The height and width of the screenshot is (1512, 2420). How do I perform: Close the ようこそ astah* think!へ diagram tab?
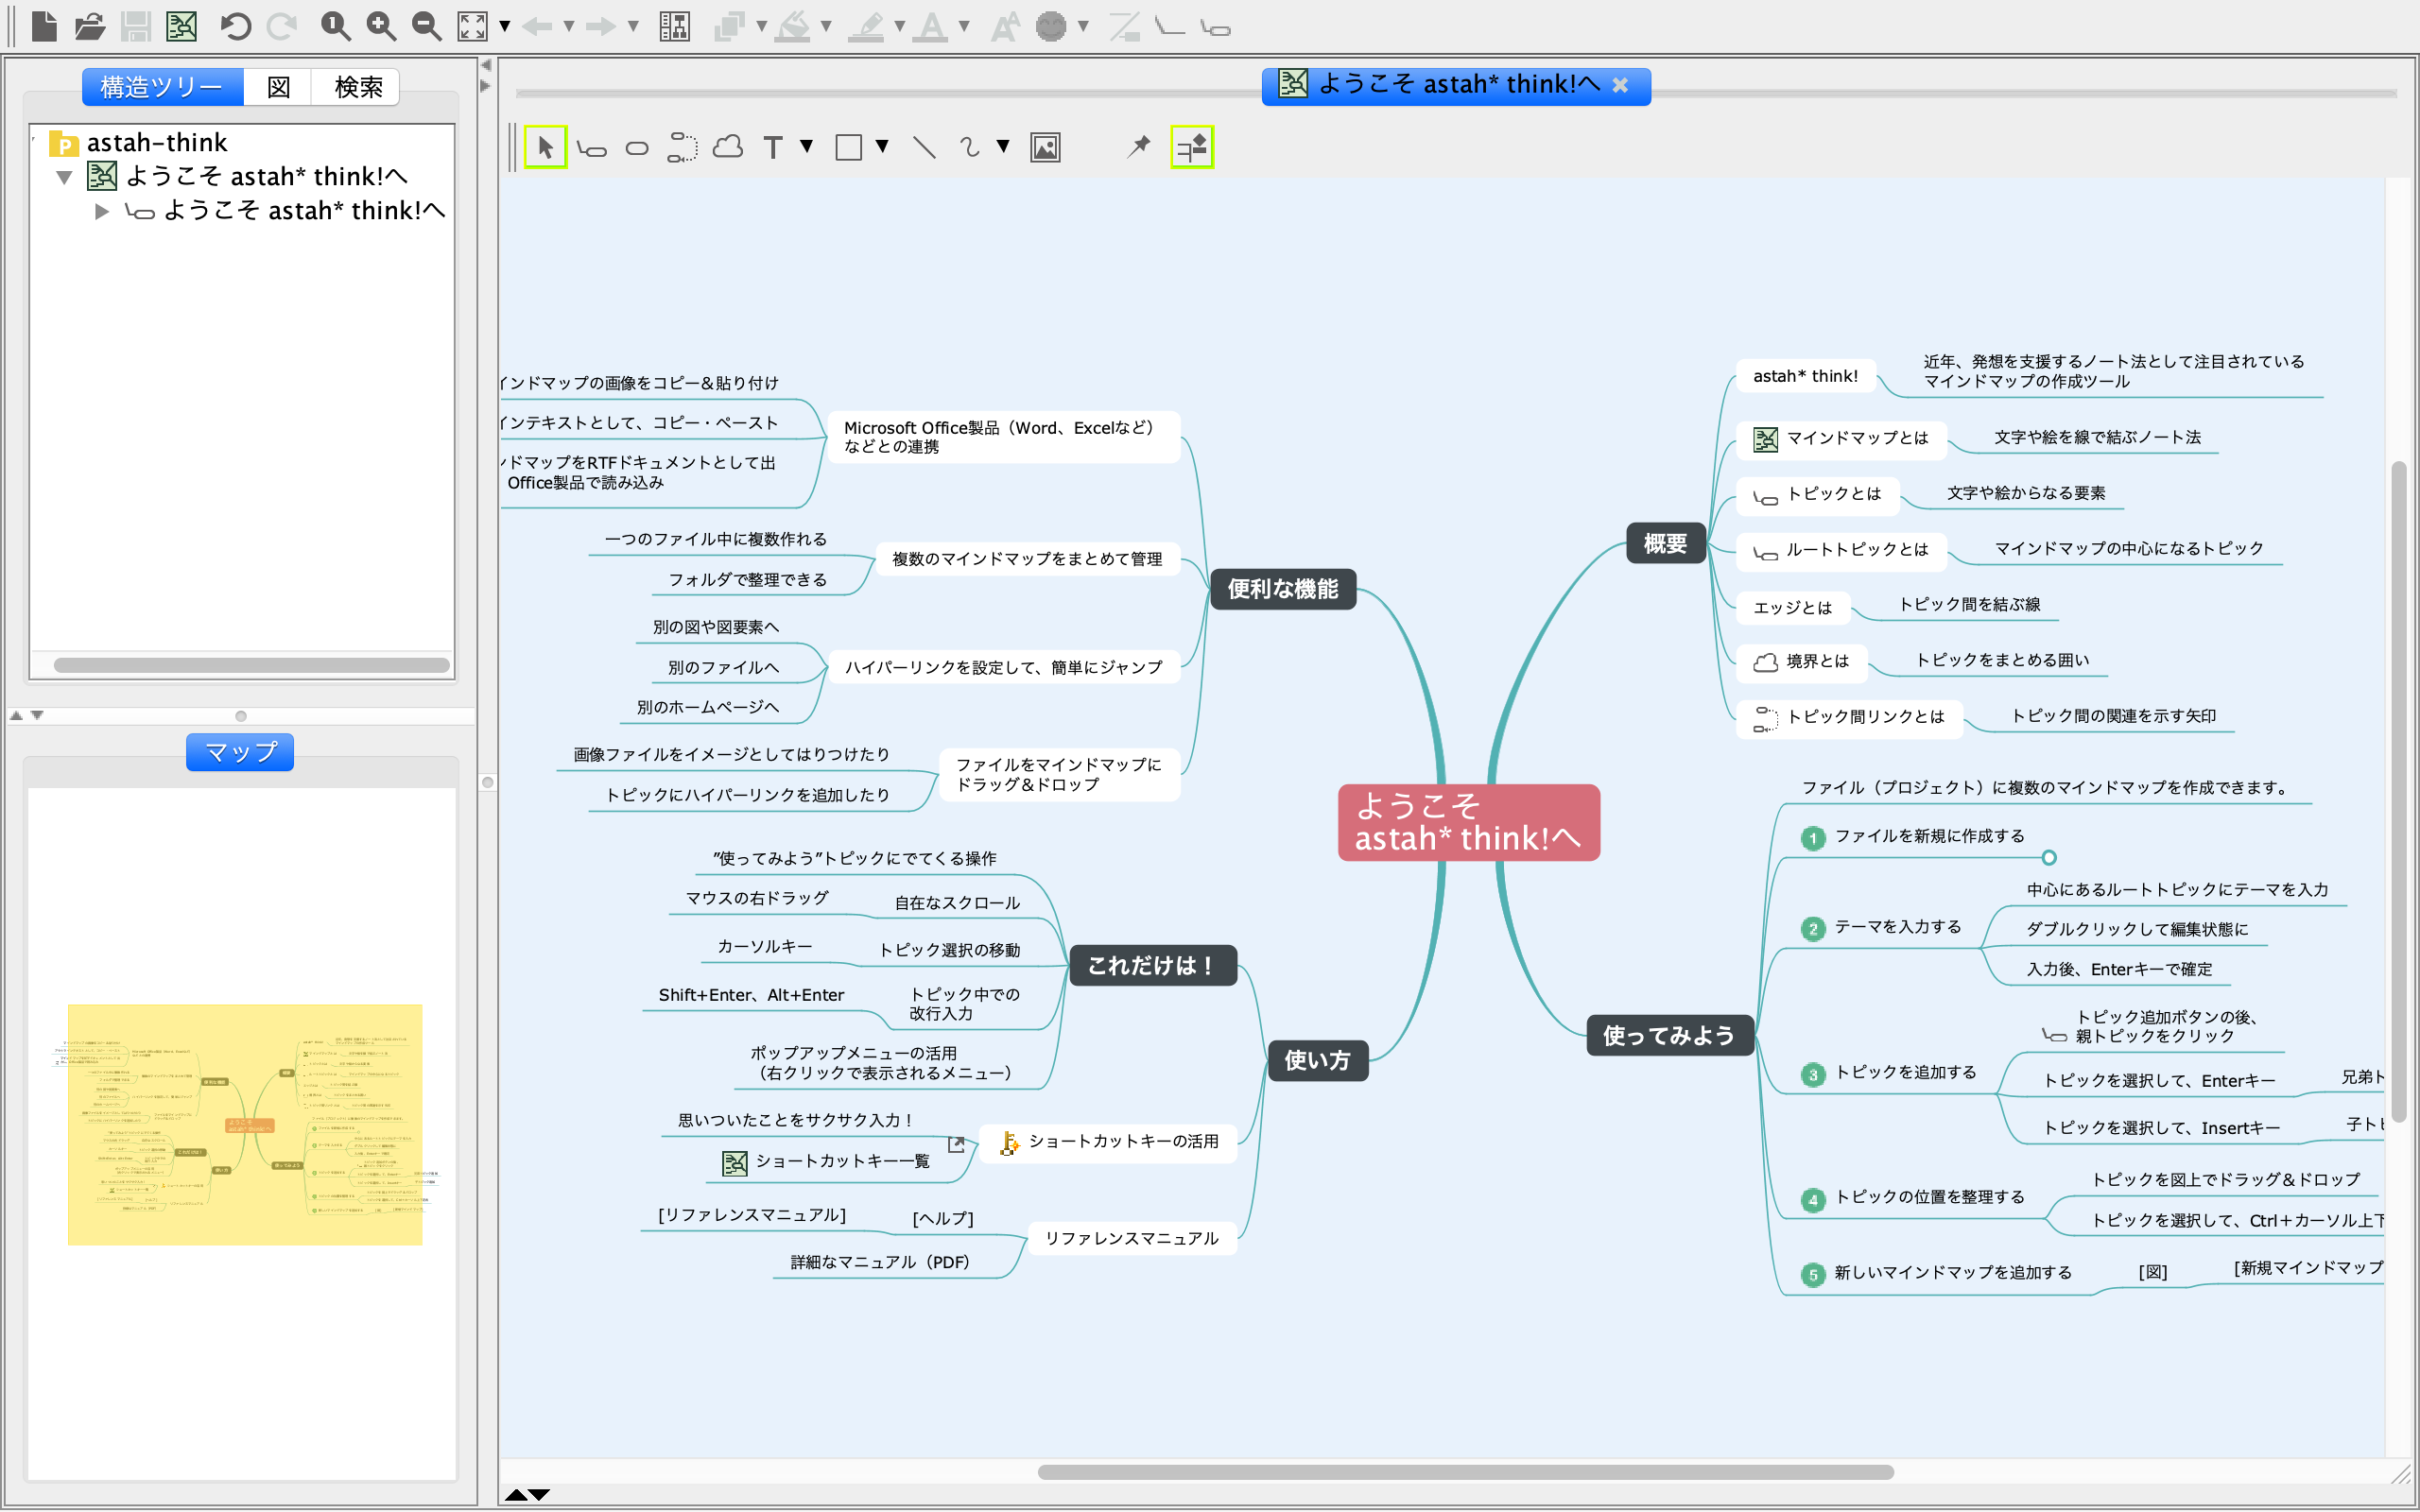(x=1620, y=86)
